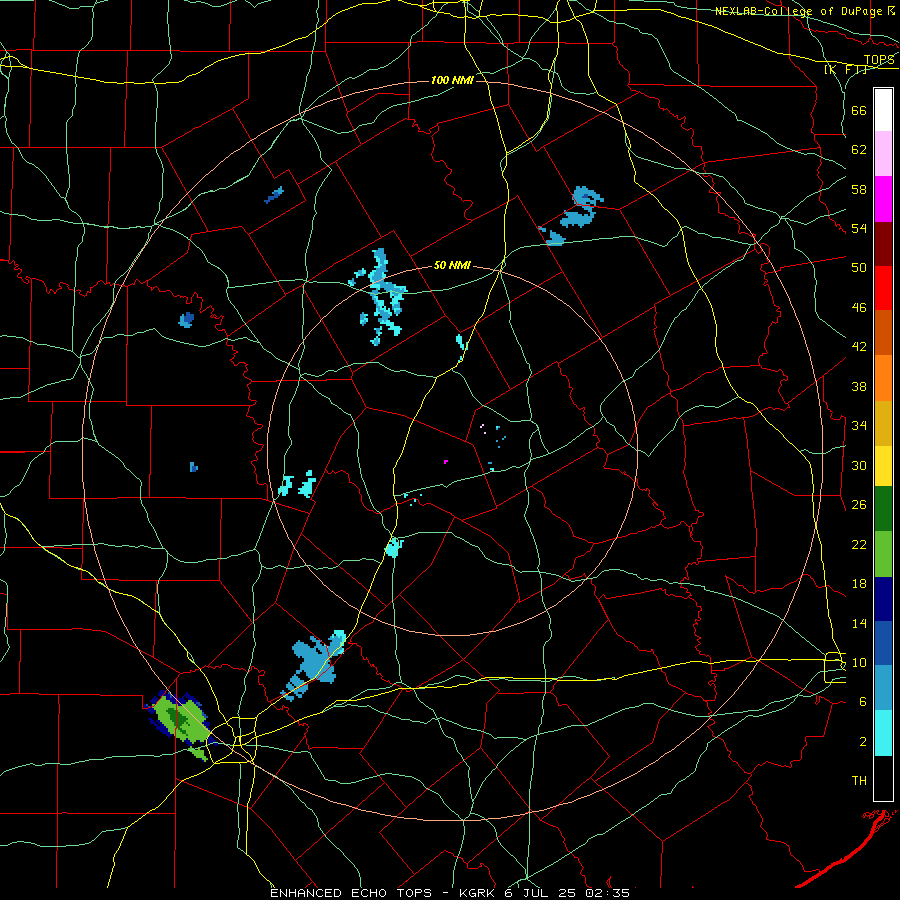Click the legend value "30"
Viewport: 900px width, 900px height.
pos(859,465)
